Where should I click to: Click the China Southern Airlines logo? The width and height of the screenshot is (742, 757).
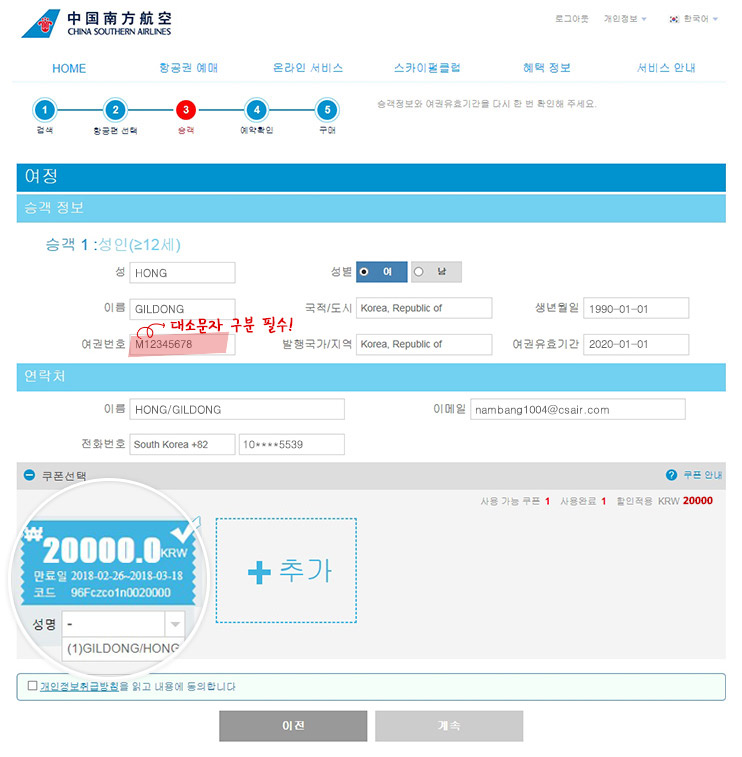click(x=96, y=24)
